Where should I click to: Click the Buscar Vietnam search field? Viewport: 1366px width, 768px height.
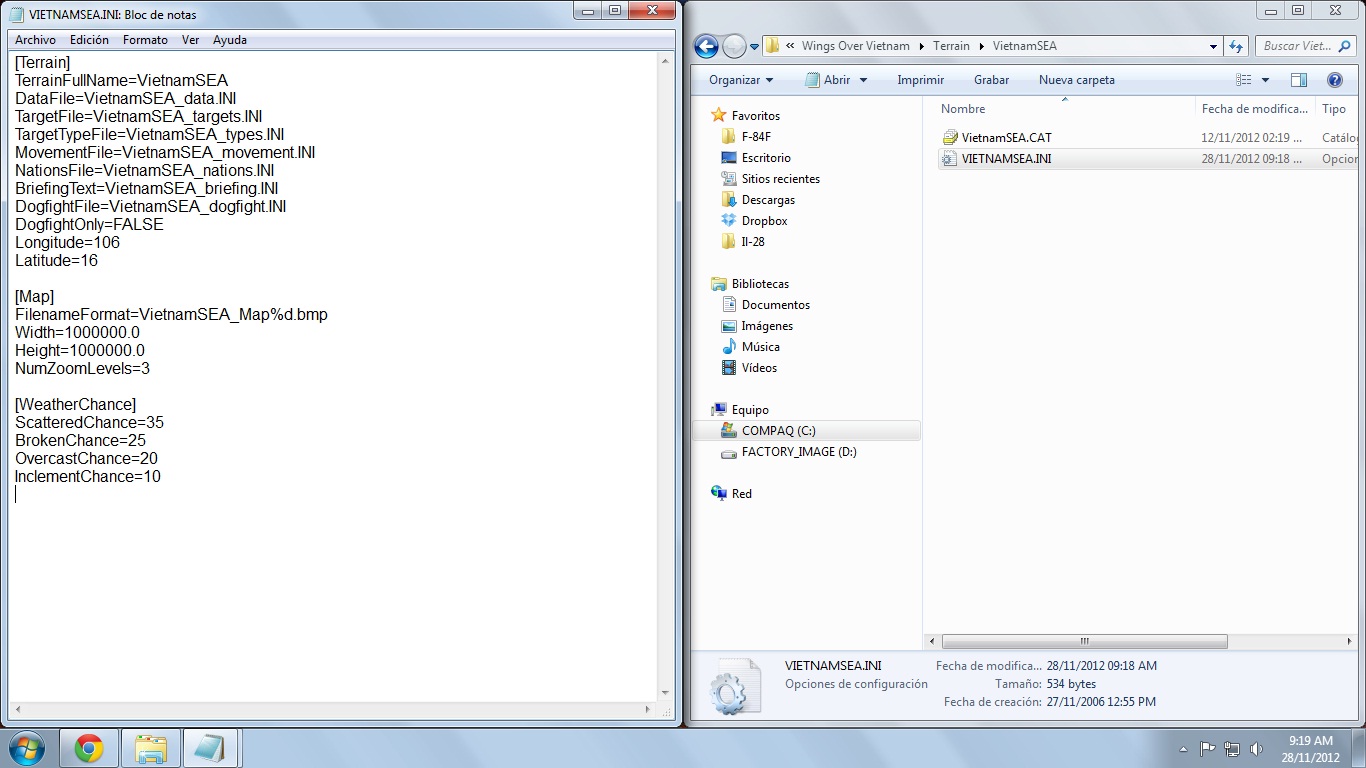point(1297,46)
